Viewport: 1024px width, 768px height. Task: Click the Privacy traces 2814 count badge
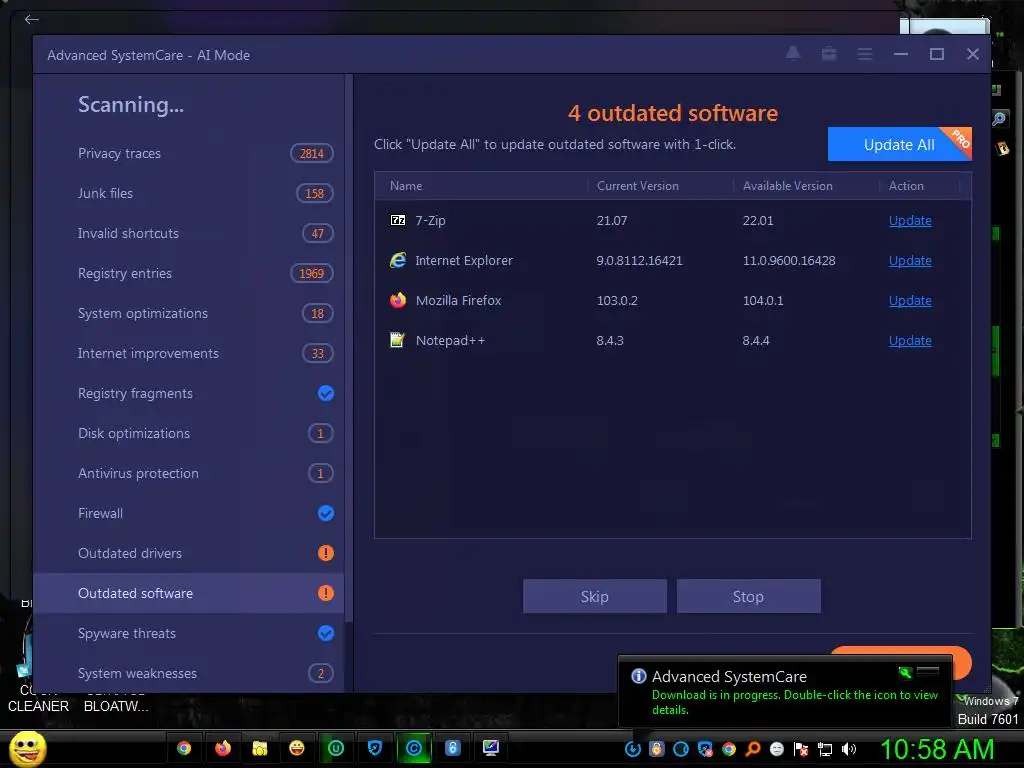pyautogui.click(x=312, y=153)
